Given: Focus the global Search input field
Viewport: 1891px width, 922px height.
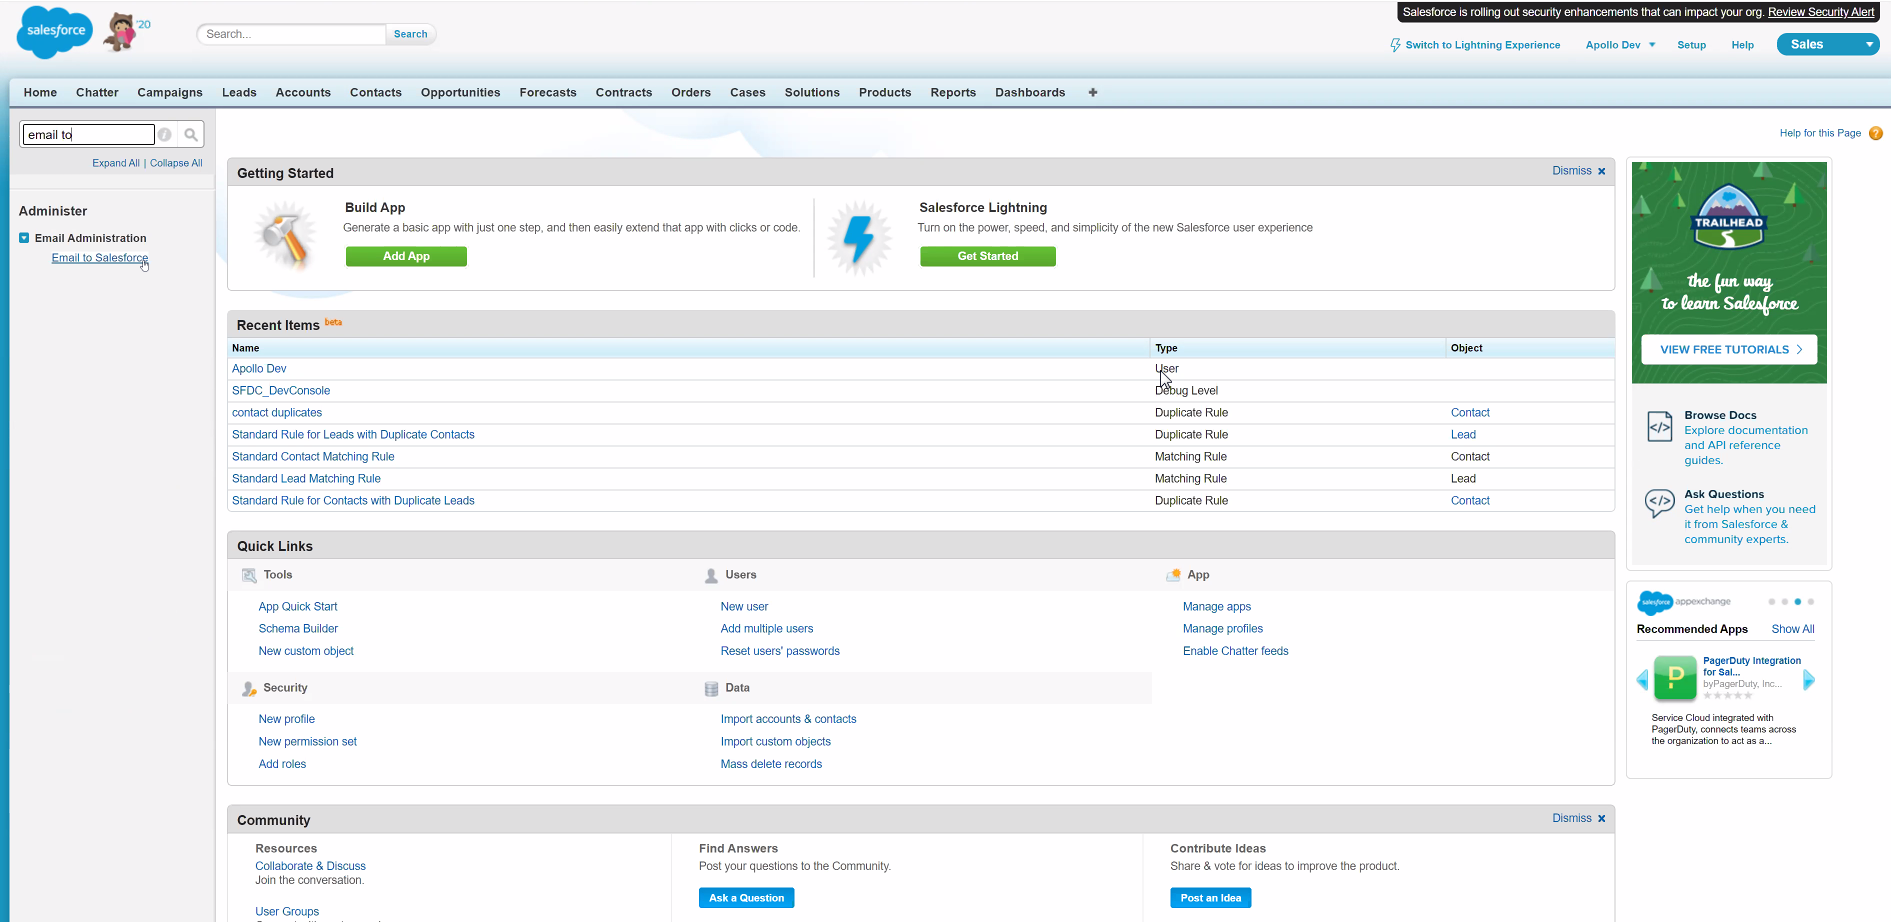Looking at the screenshot, I should [291, 34].
